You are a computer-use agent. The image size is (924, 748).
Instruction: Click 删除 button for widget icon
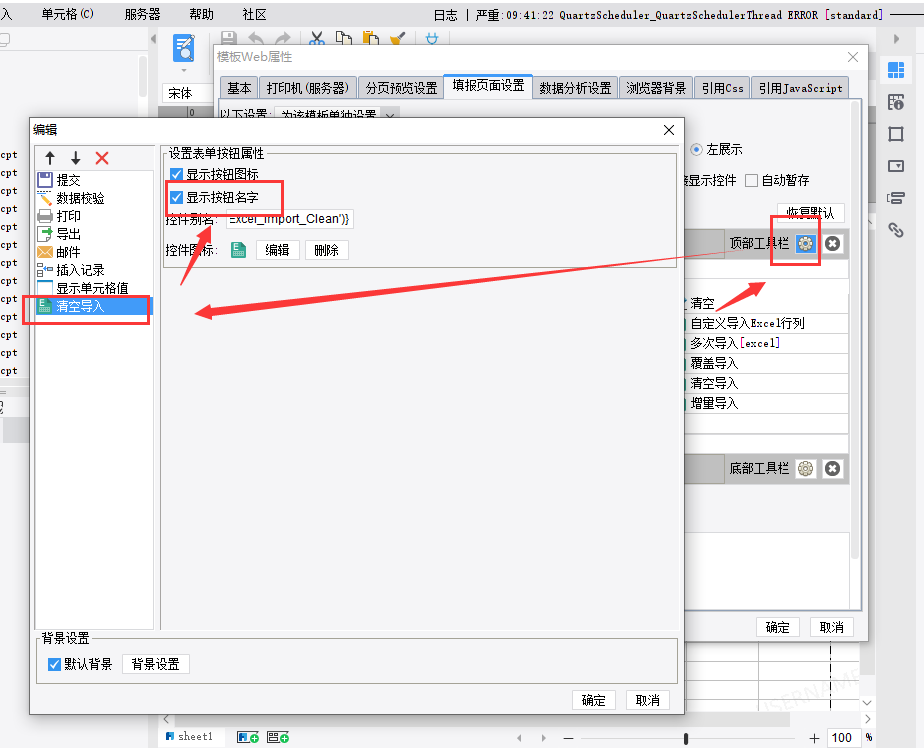326,250
